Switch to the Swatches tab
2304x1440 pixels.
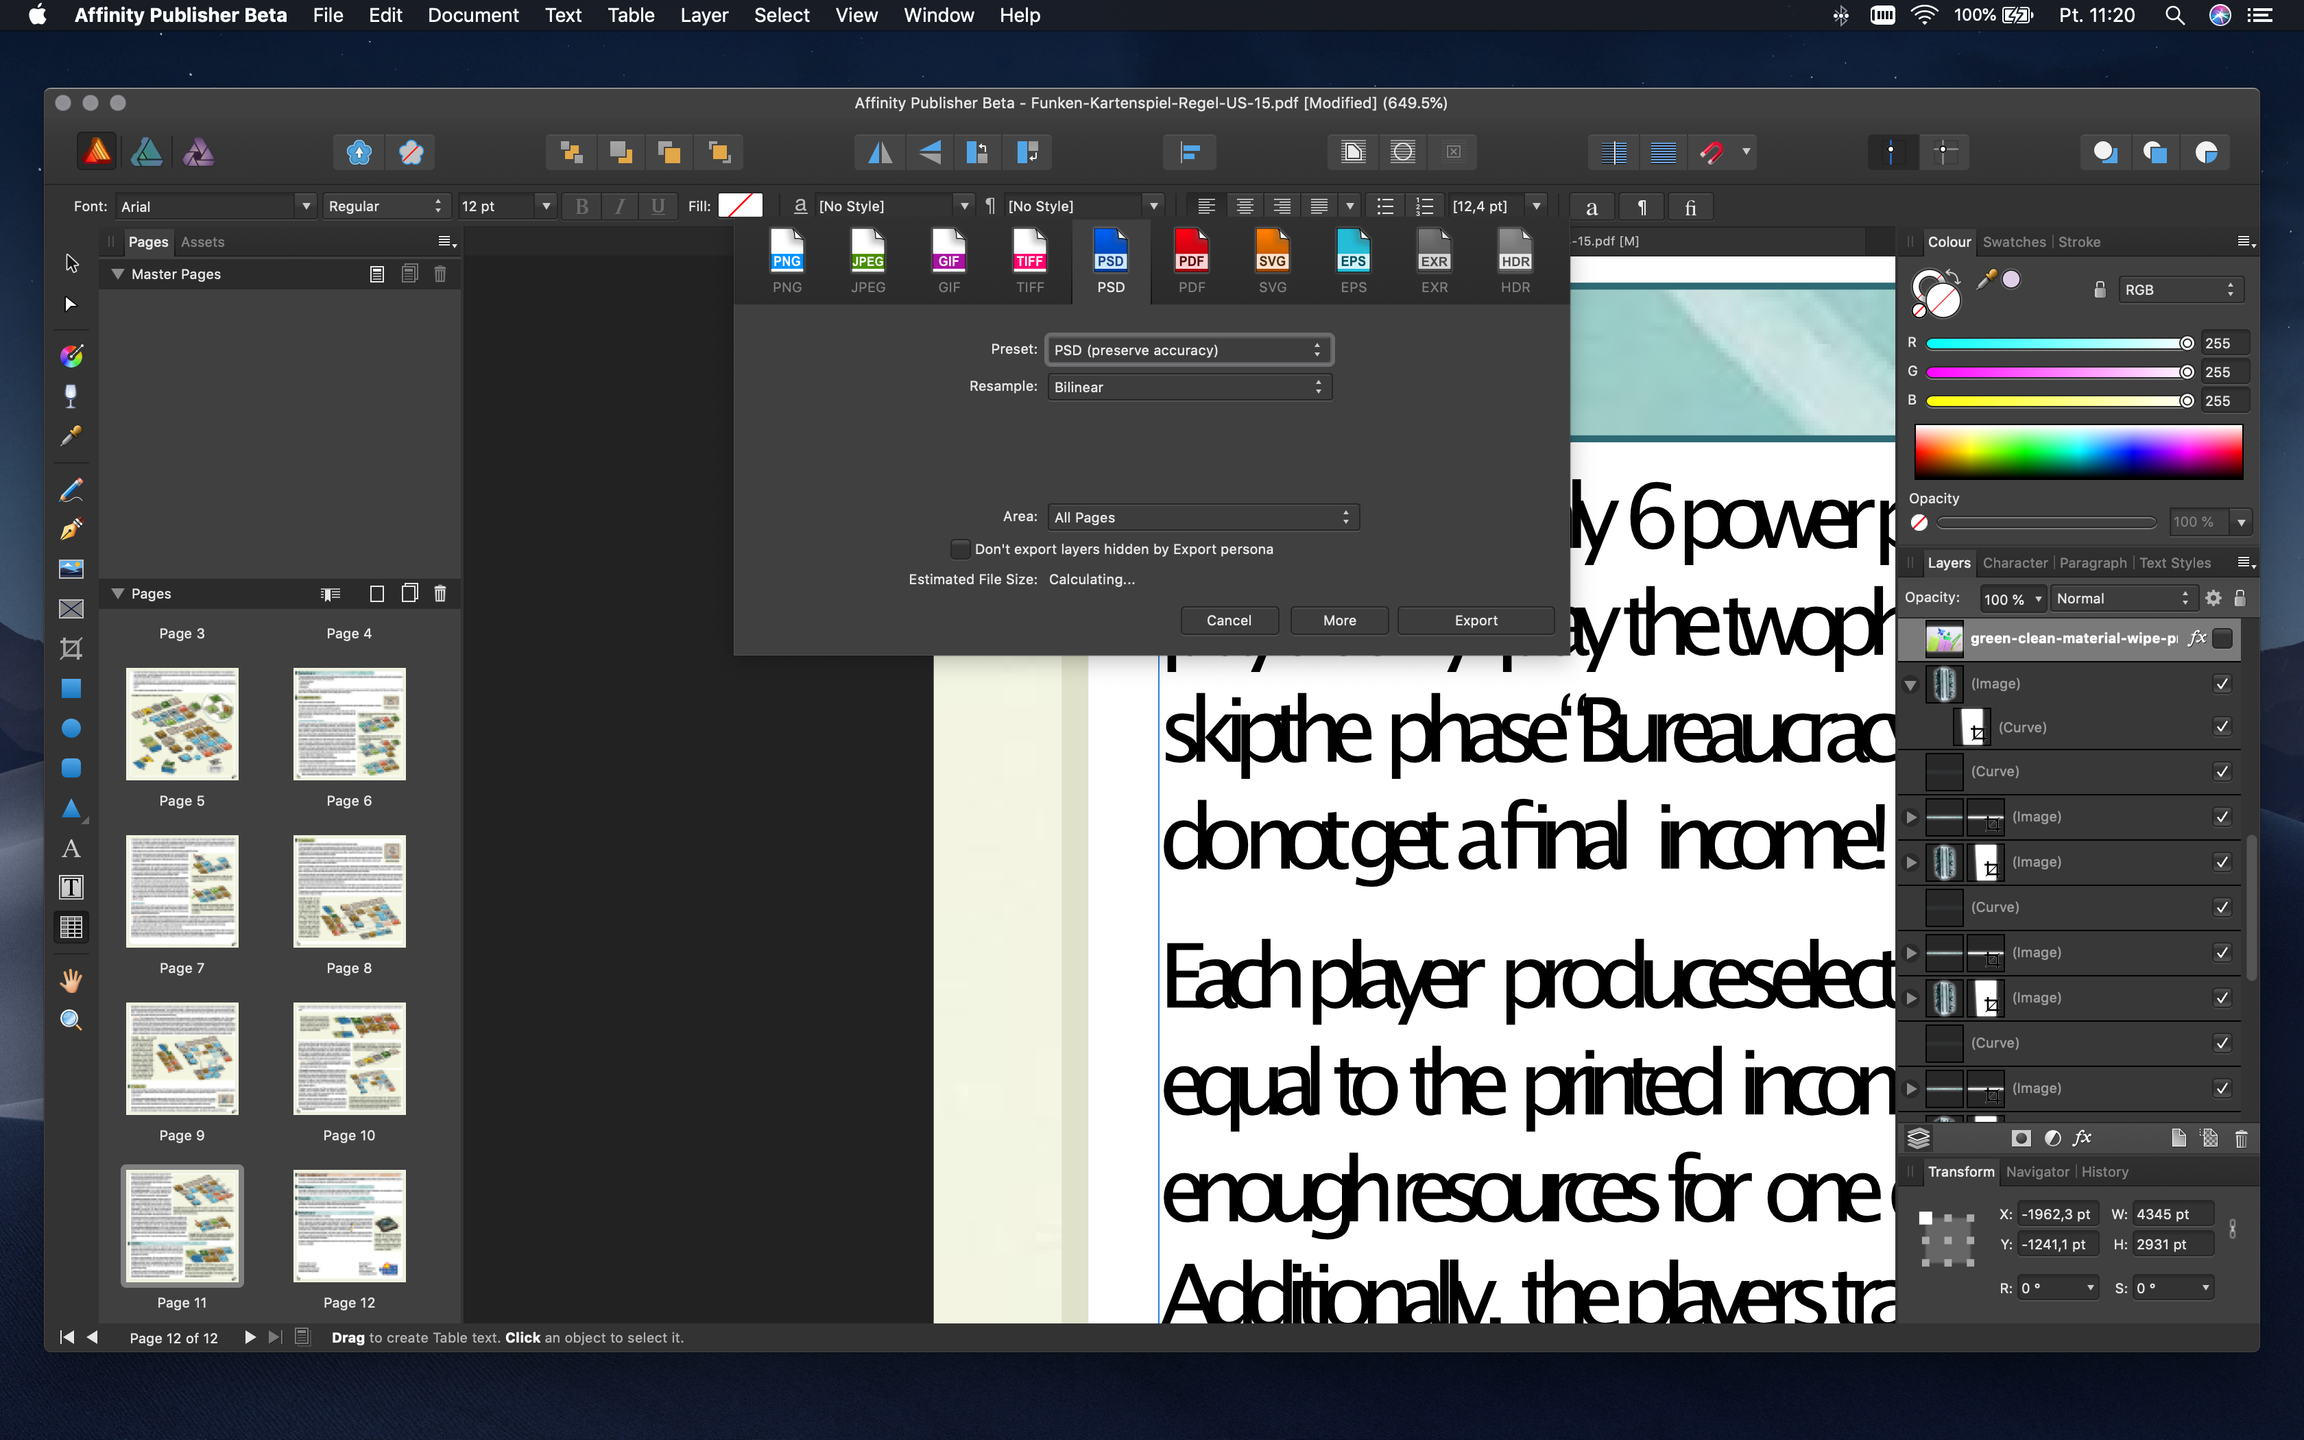click(2014, 242)
